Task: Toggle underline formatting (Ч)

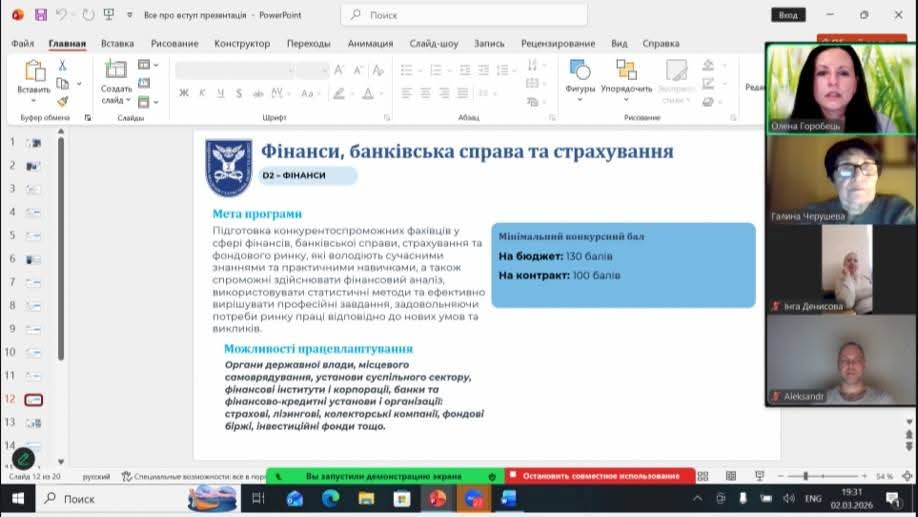Action: pos(220,93)
